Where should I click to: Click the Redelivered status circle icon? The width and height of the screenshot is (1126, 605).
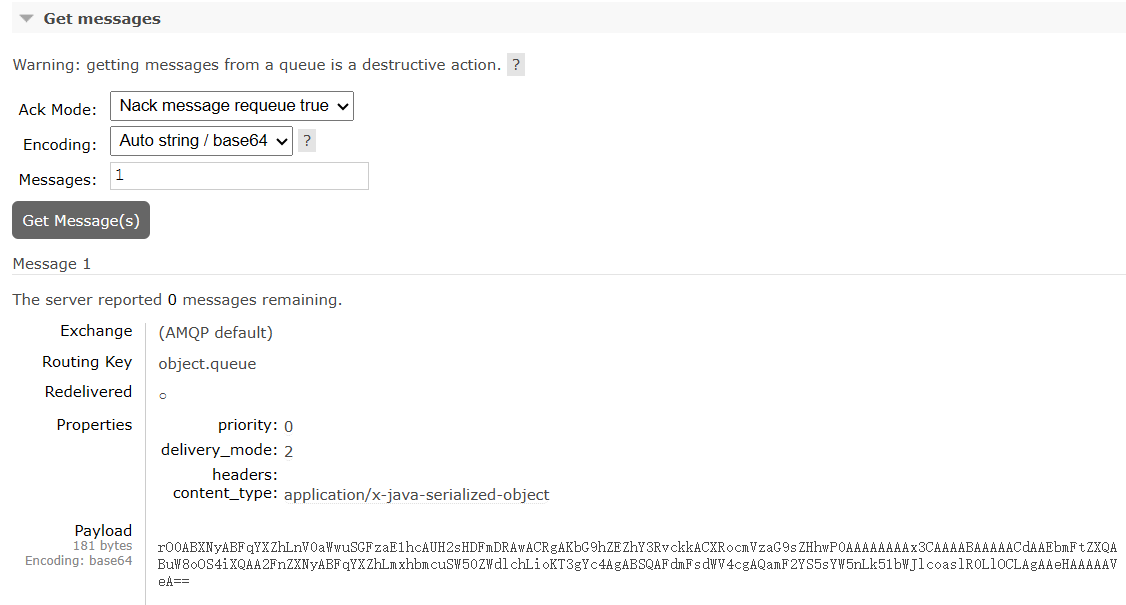(x=163, y=396)
